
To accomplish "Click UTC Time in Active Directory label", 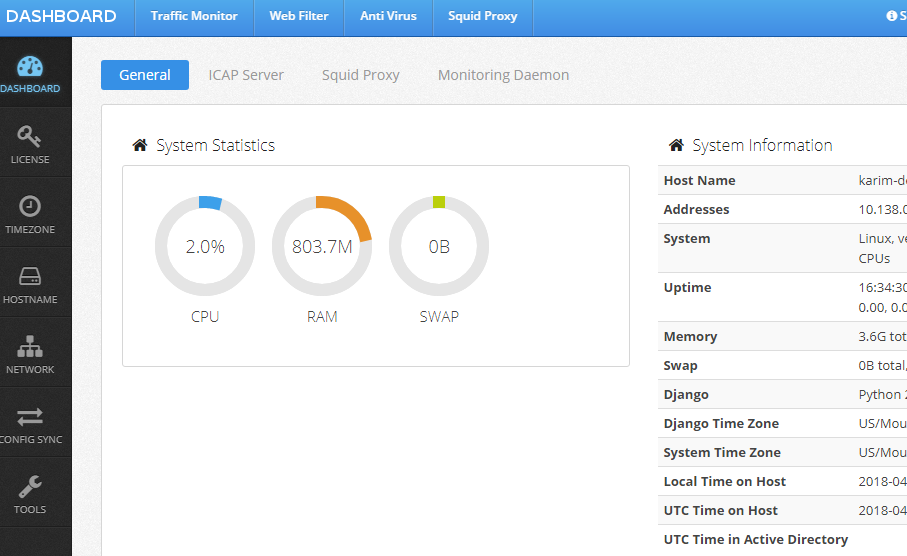I will (x=755, y=539).
